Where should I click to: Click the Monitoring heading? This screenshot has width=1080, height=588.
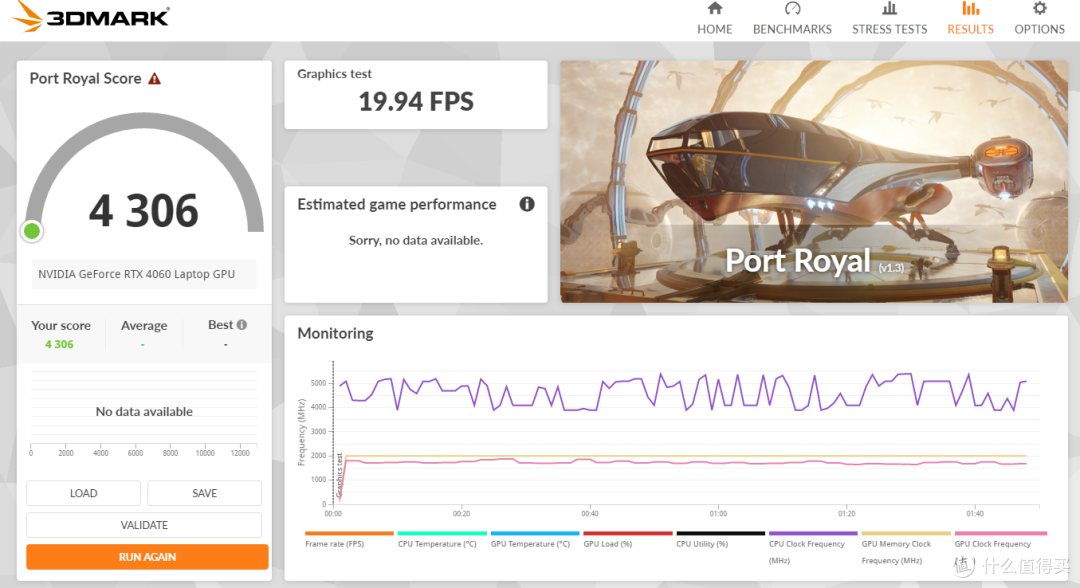click(335, 333)
